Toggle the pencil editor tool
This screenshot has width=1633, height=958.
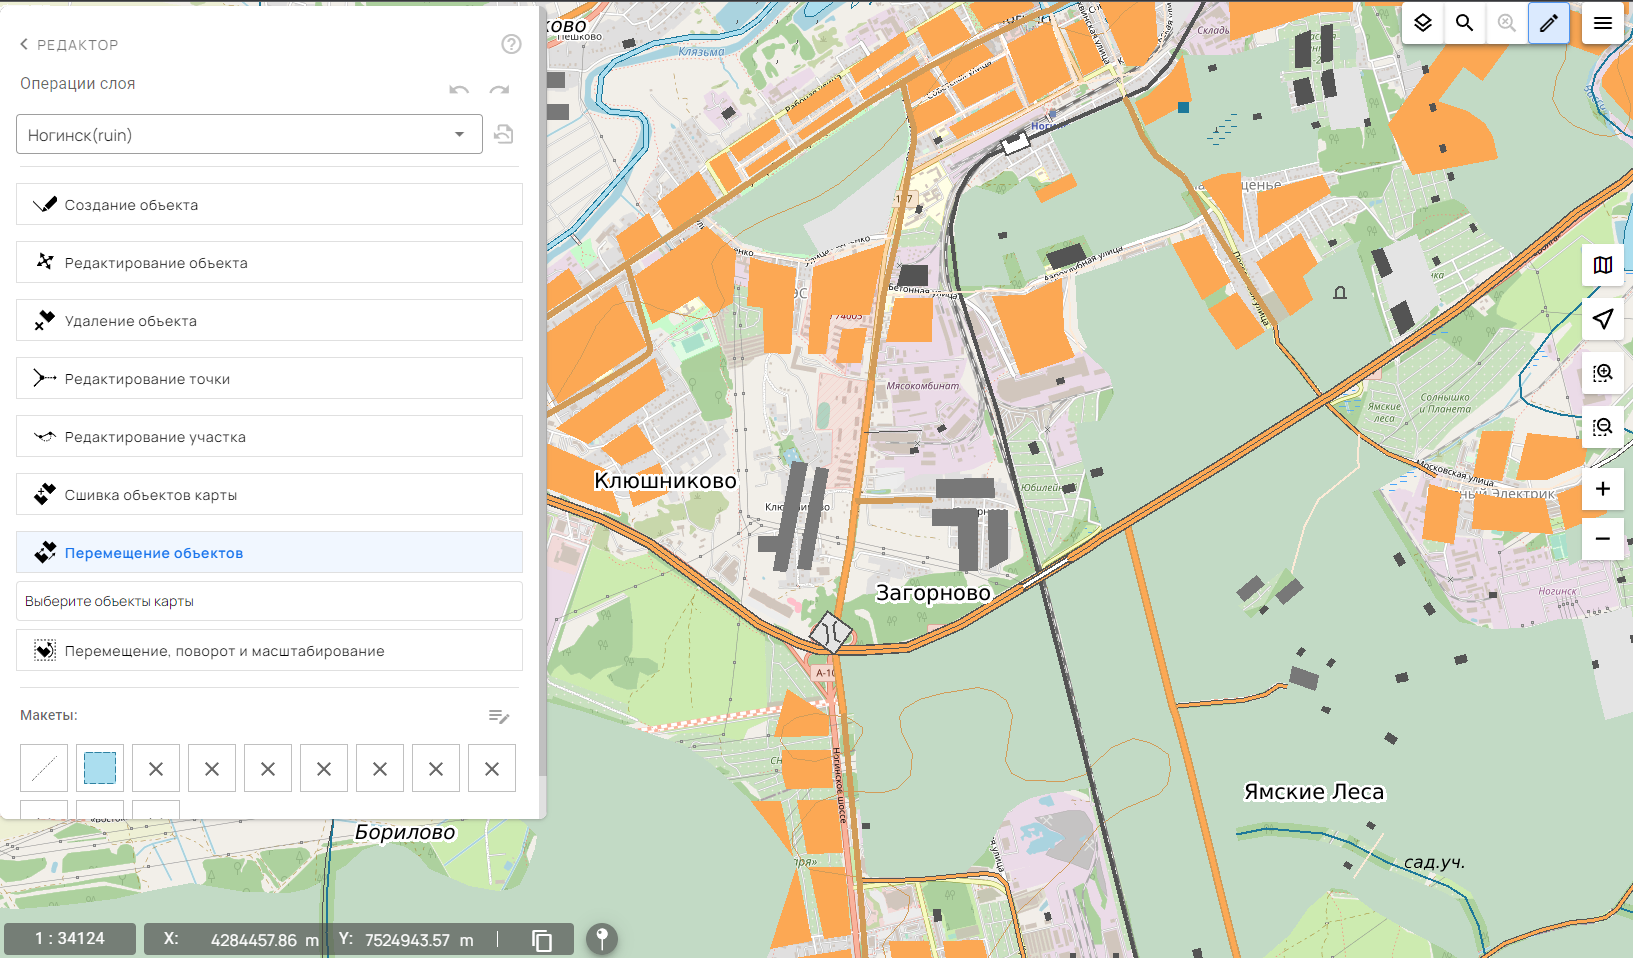point(1548,23)
